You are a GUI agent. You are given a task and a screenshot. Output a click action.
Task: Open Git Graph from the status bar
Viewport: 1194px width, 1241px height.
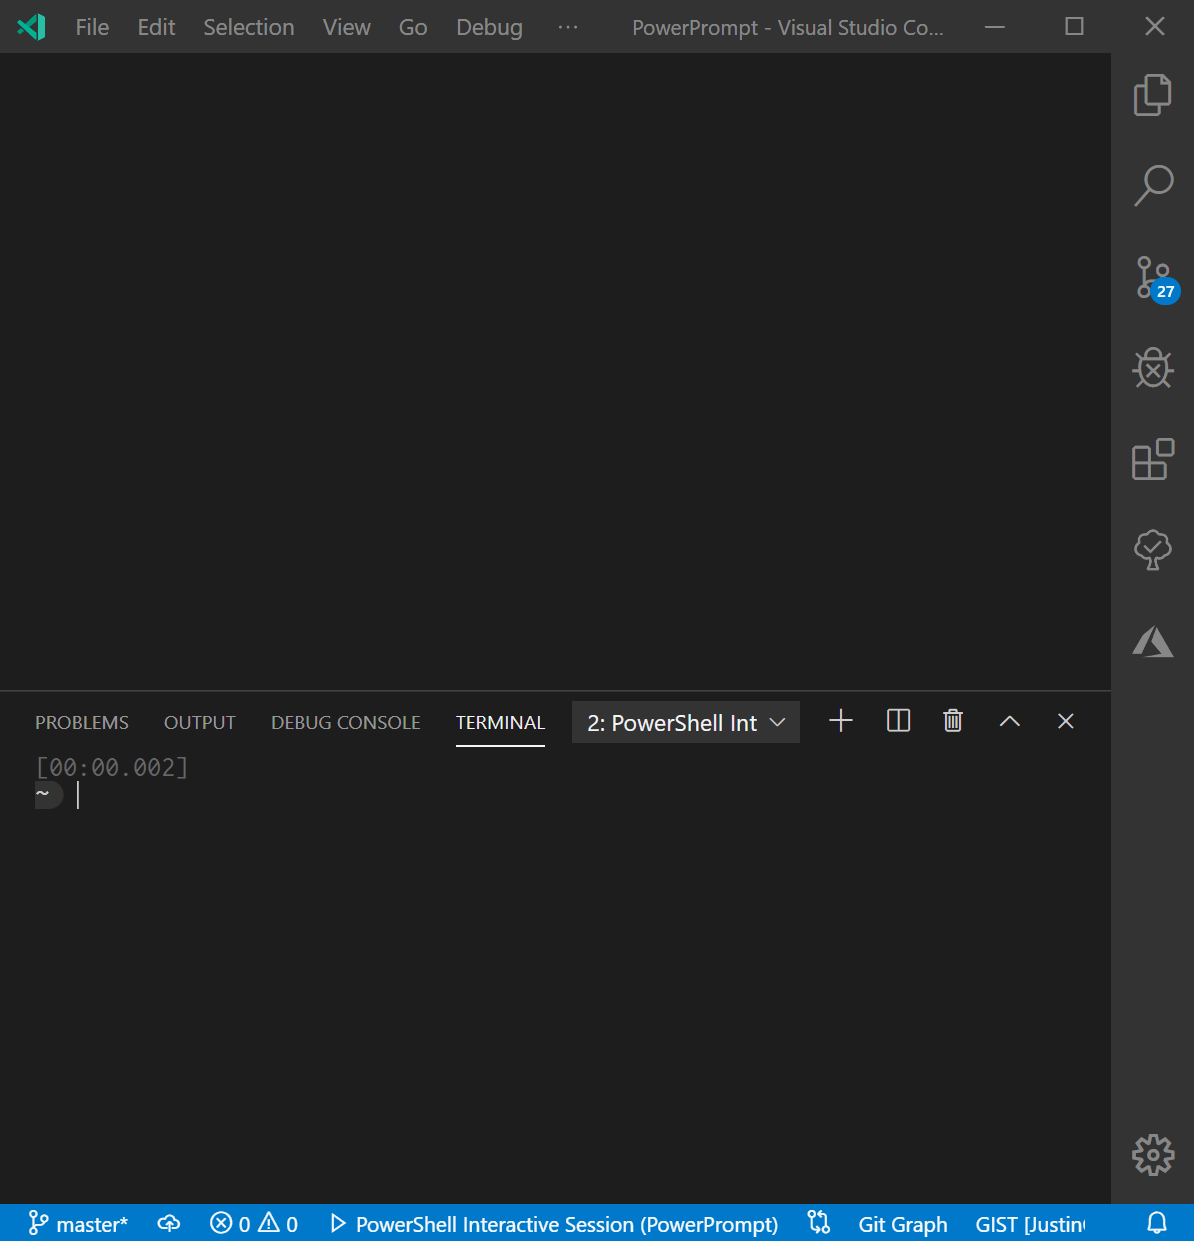(902, 1223)
